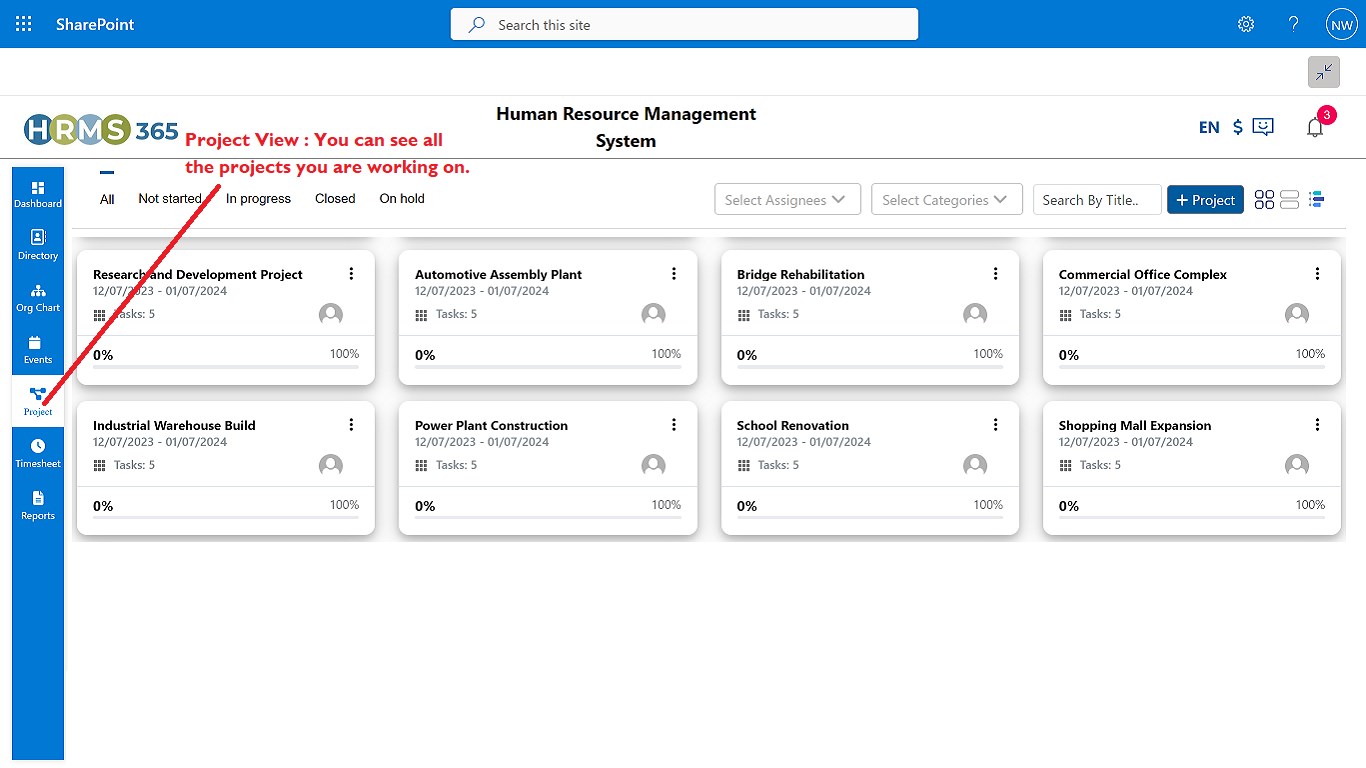Open the Timesheet sidebar icon
1366x768 pixels.
point(38,453)
